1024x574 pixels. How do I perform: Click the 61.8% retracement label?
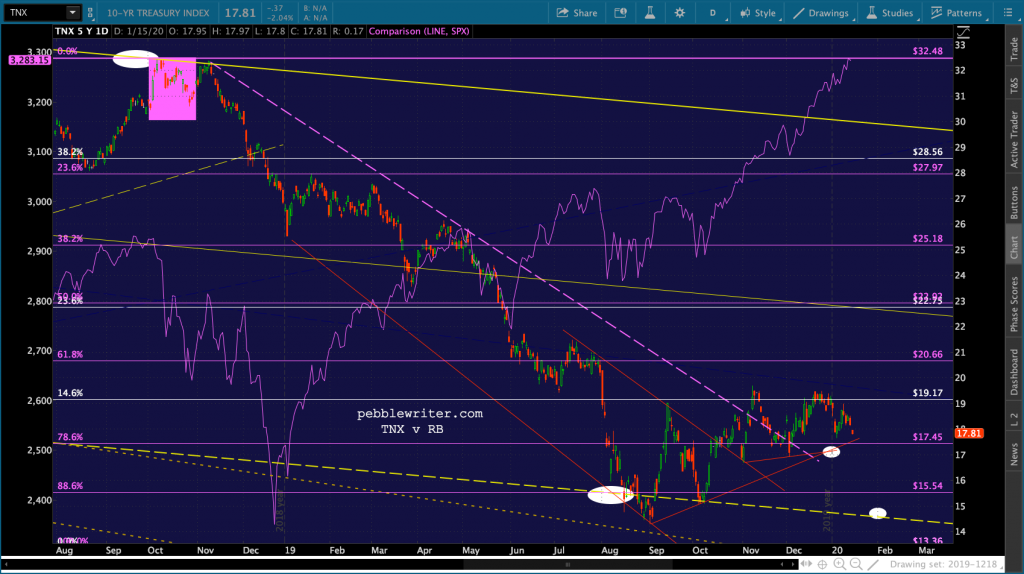[70, 355]
